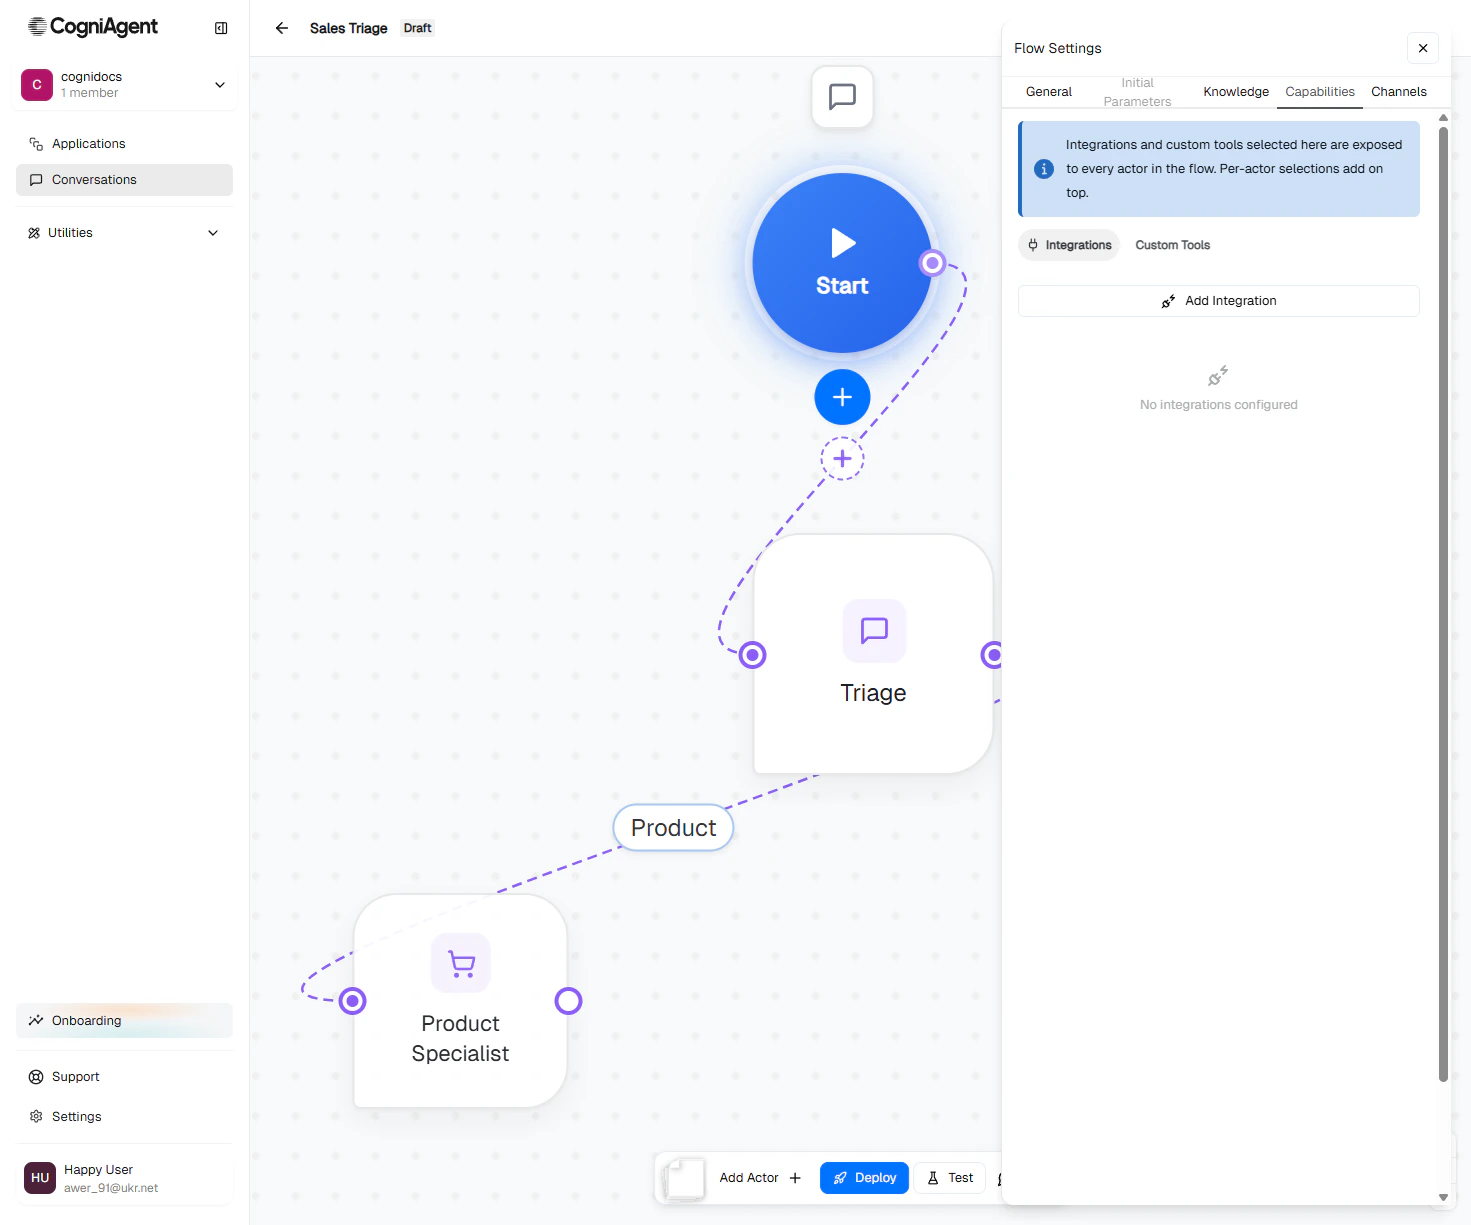Image resolution: width=1471 pixels, height=1225 pixels.
Task: Switch to the Capabilities tab
Action: [x=1320, y=92]
